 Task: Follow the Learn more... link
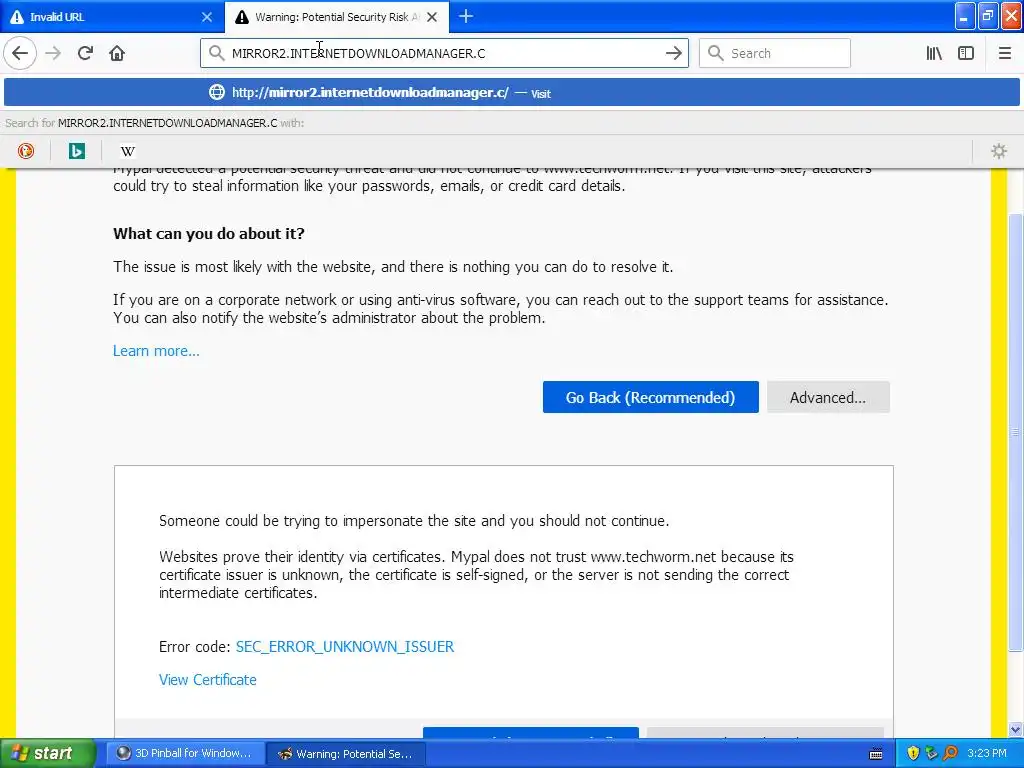(156, 351)
